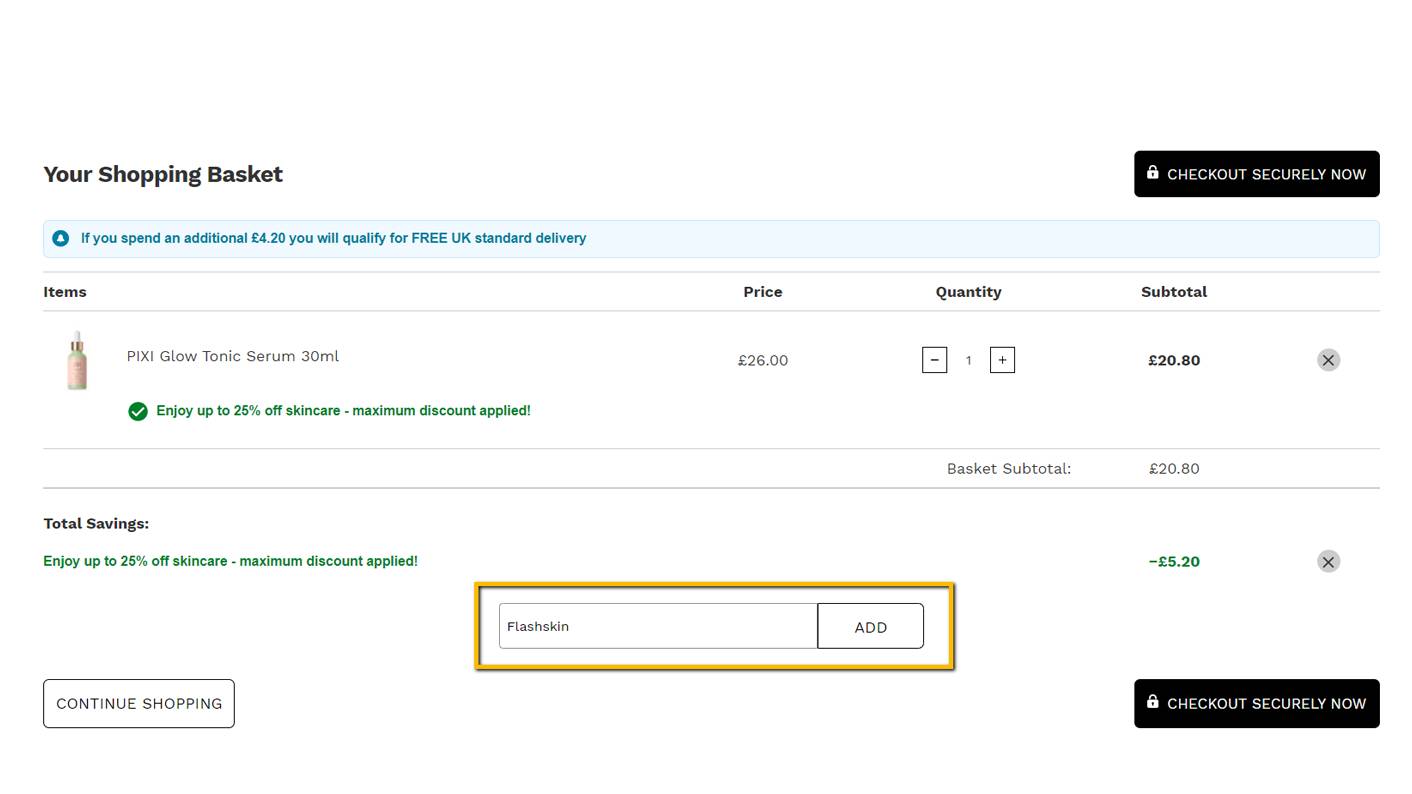Click the Your Shopping Basket heading
The image size is (1412, 794).
[162, 174]
